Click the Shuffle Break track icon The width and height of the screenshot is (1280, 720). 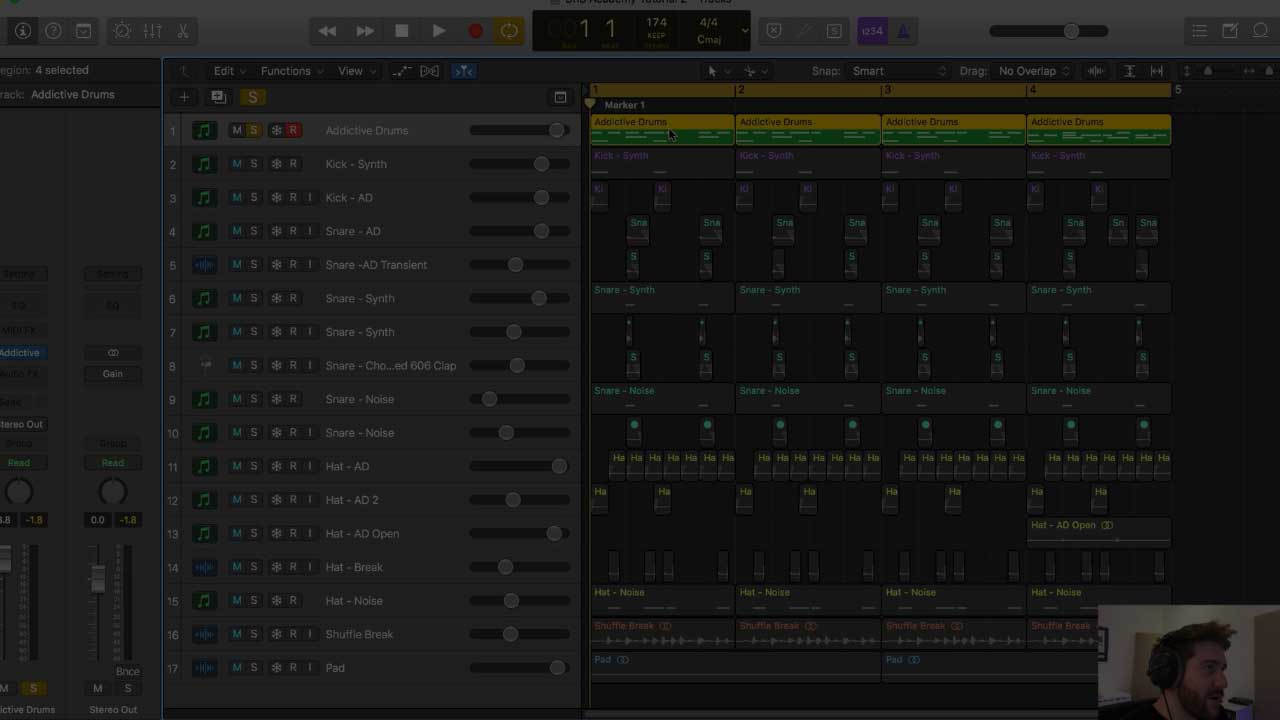(204, 634)
